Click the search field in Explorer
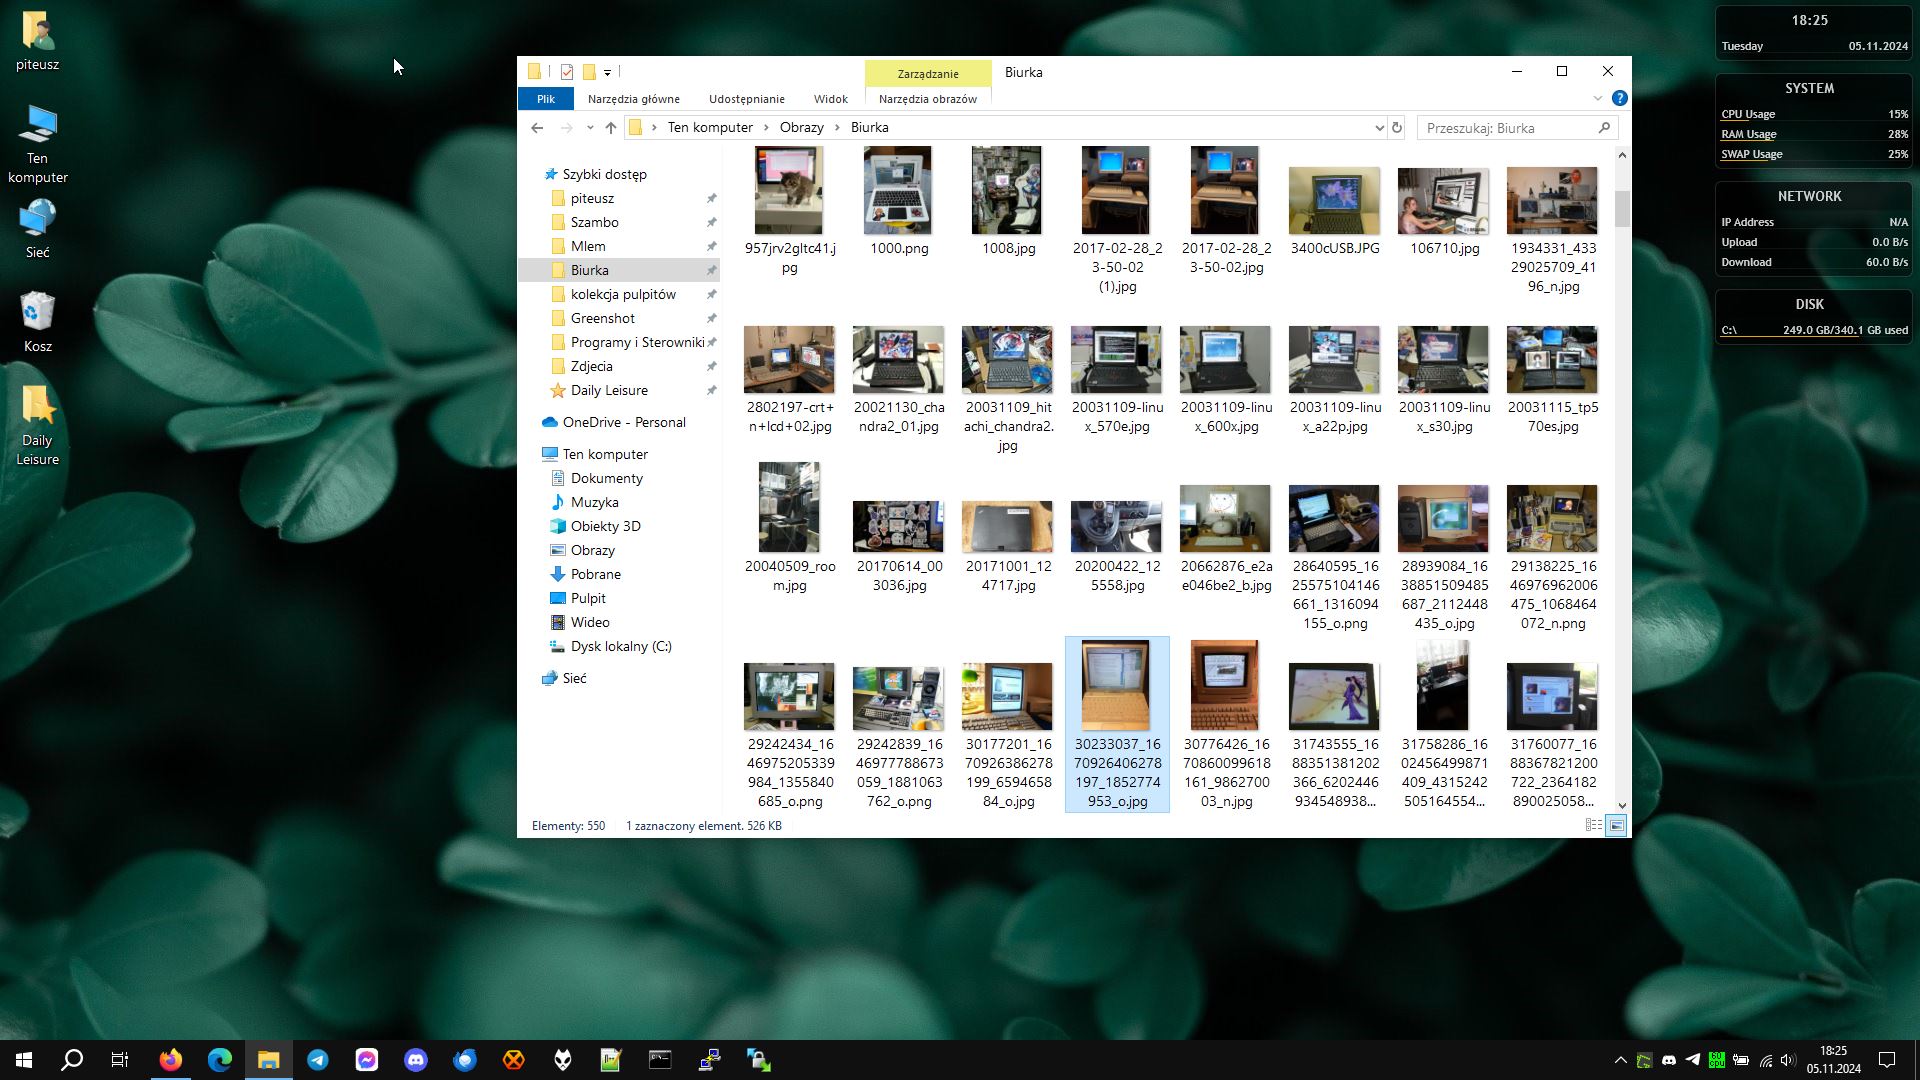 tap(1513, 128)
